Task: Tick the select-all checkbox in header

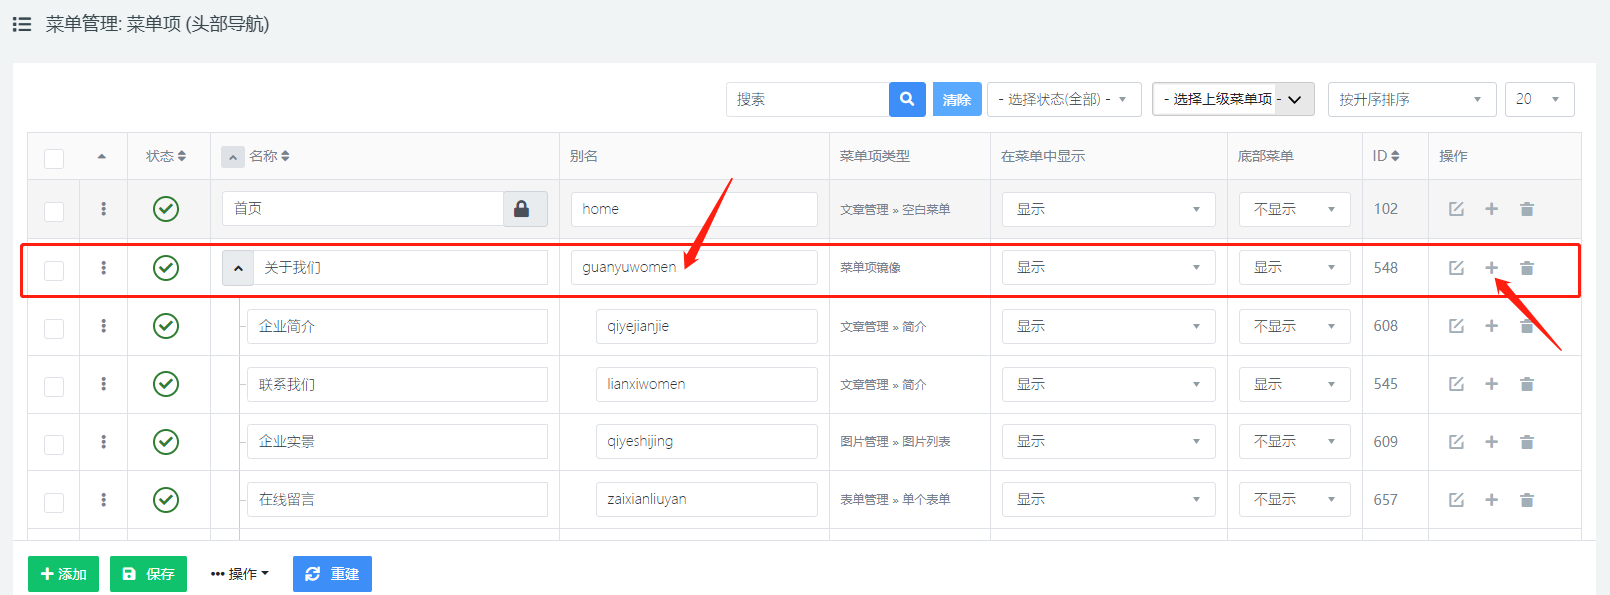Action: 54,158
